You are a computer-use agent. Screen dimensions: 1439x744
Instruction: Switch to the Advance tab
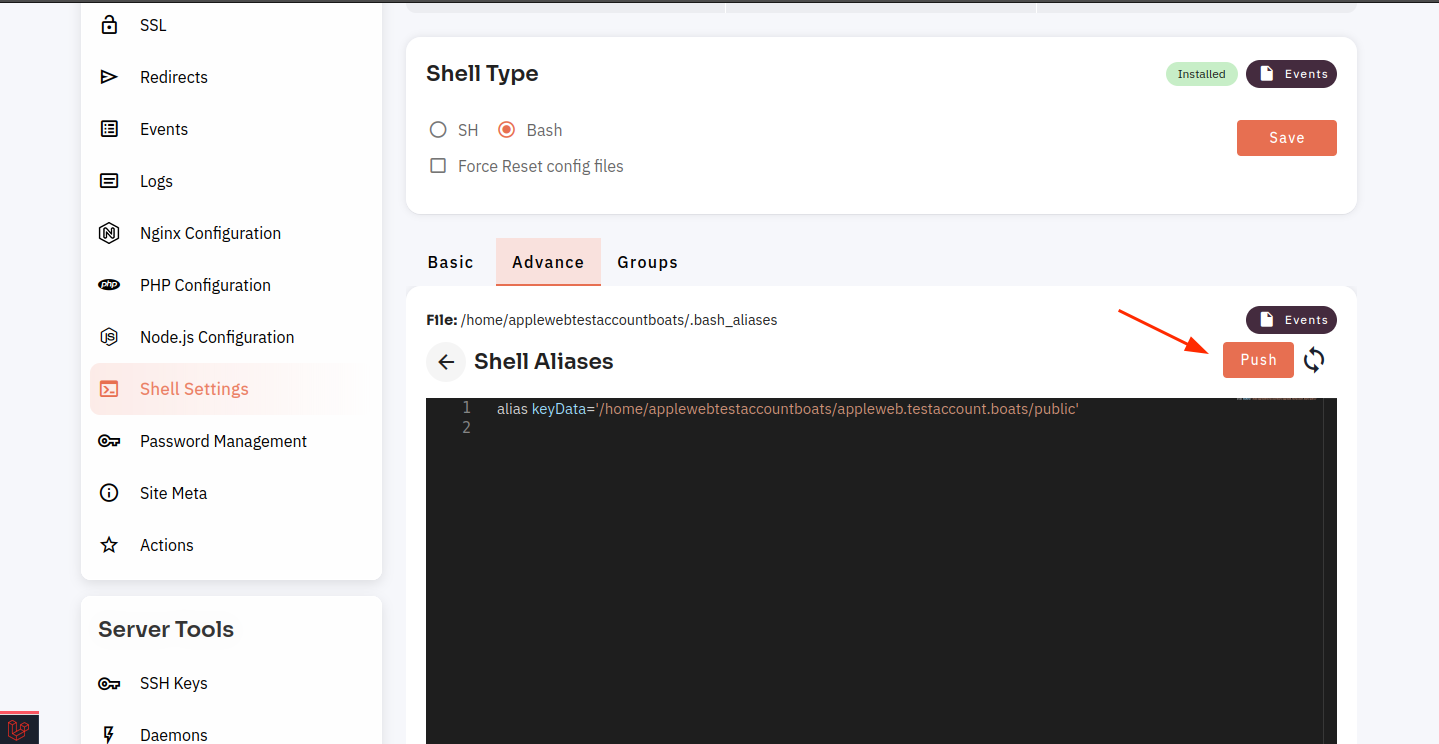coord(548,262)
